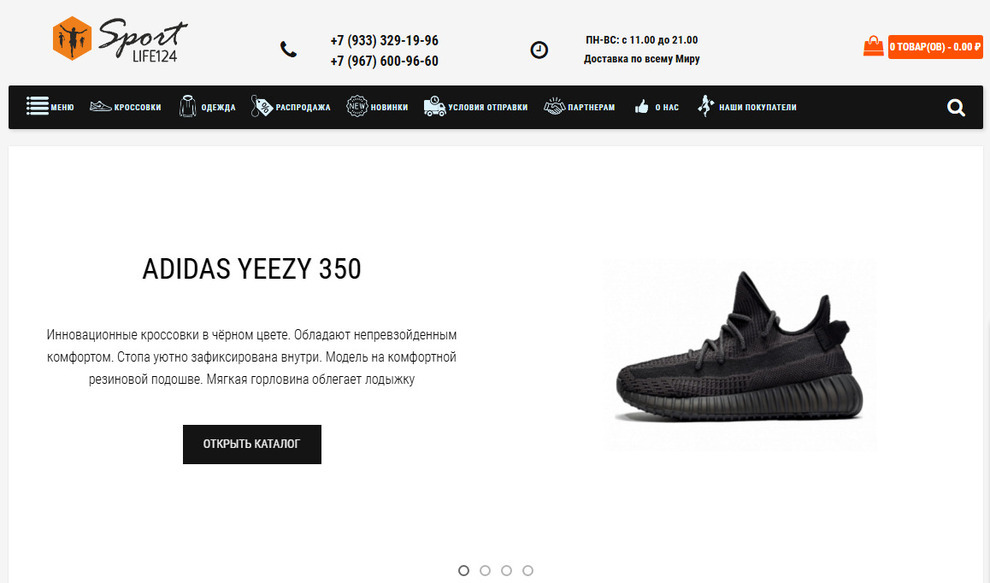This screenshot has height=583, width=990.
Task: Click the shopping bag cart icon
Action: tap(873, 46)
